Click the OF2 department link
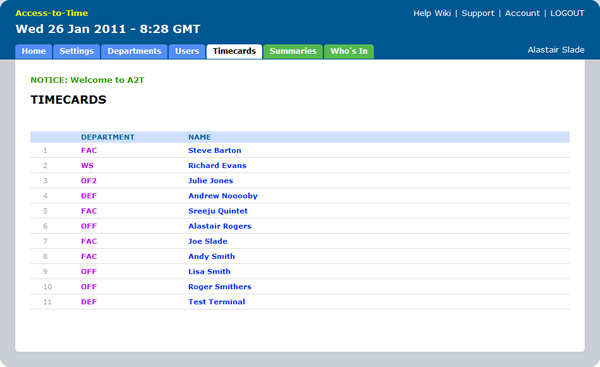The image size is (600, 367). (x=89, y=181)
